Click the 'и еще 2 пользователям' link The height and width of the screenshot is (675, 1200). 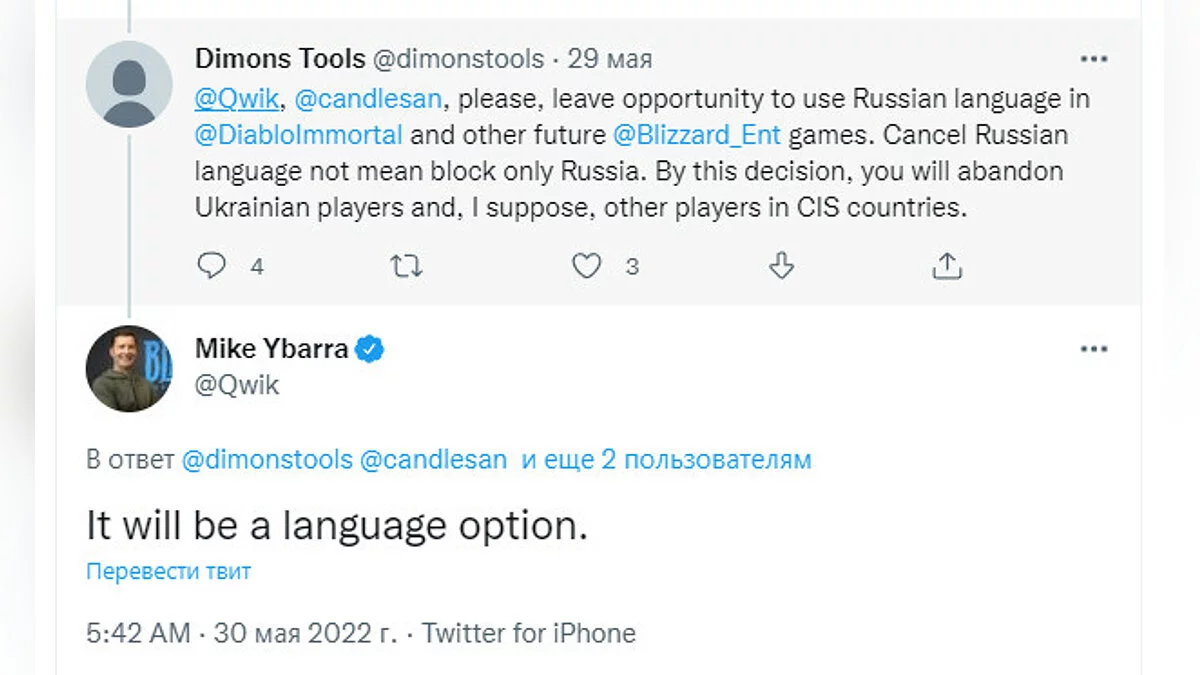click(x=666, y=460)
